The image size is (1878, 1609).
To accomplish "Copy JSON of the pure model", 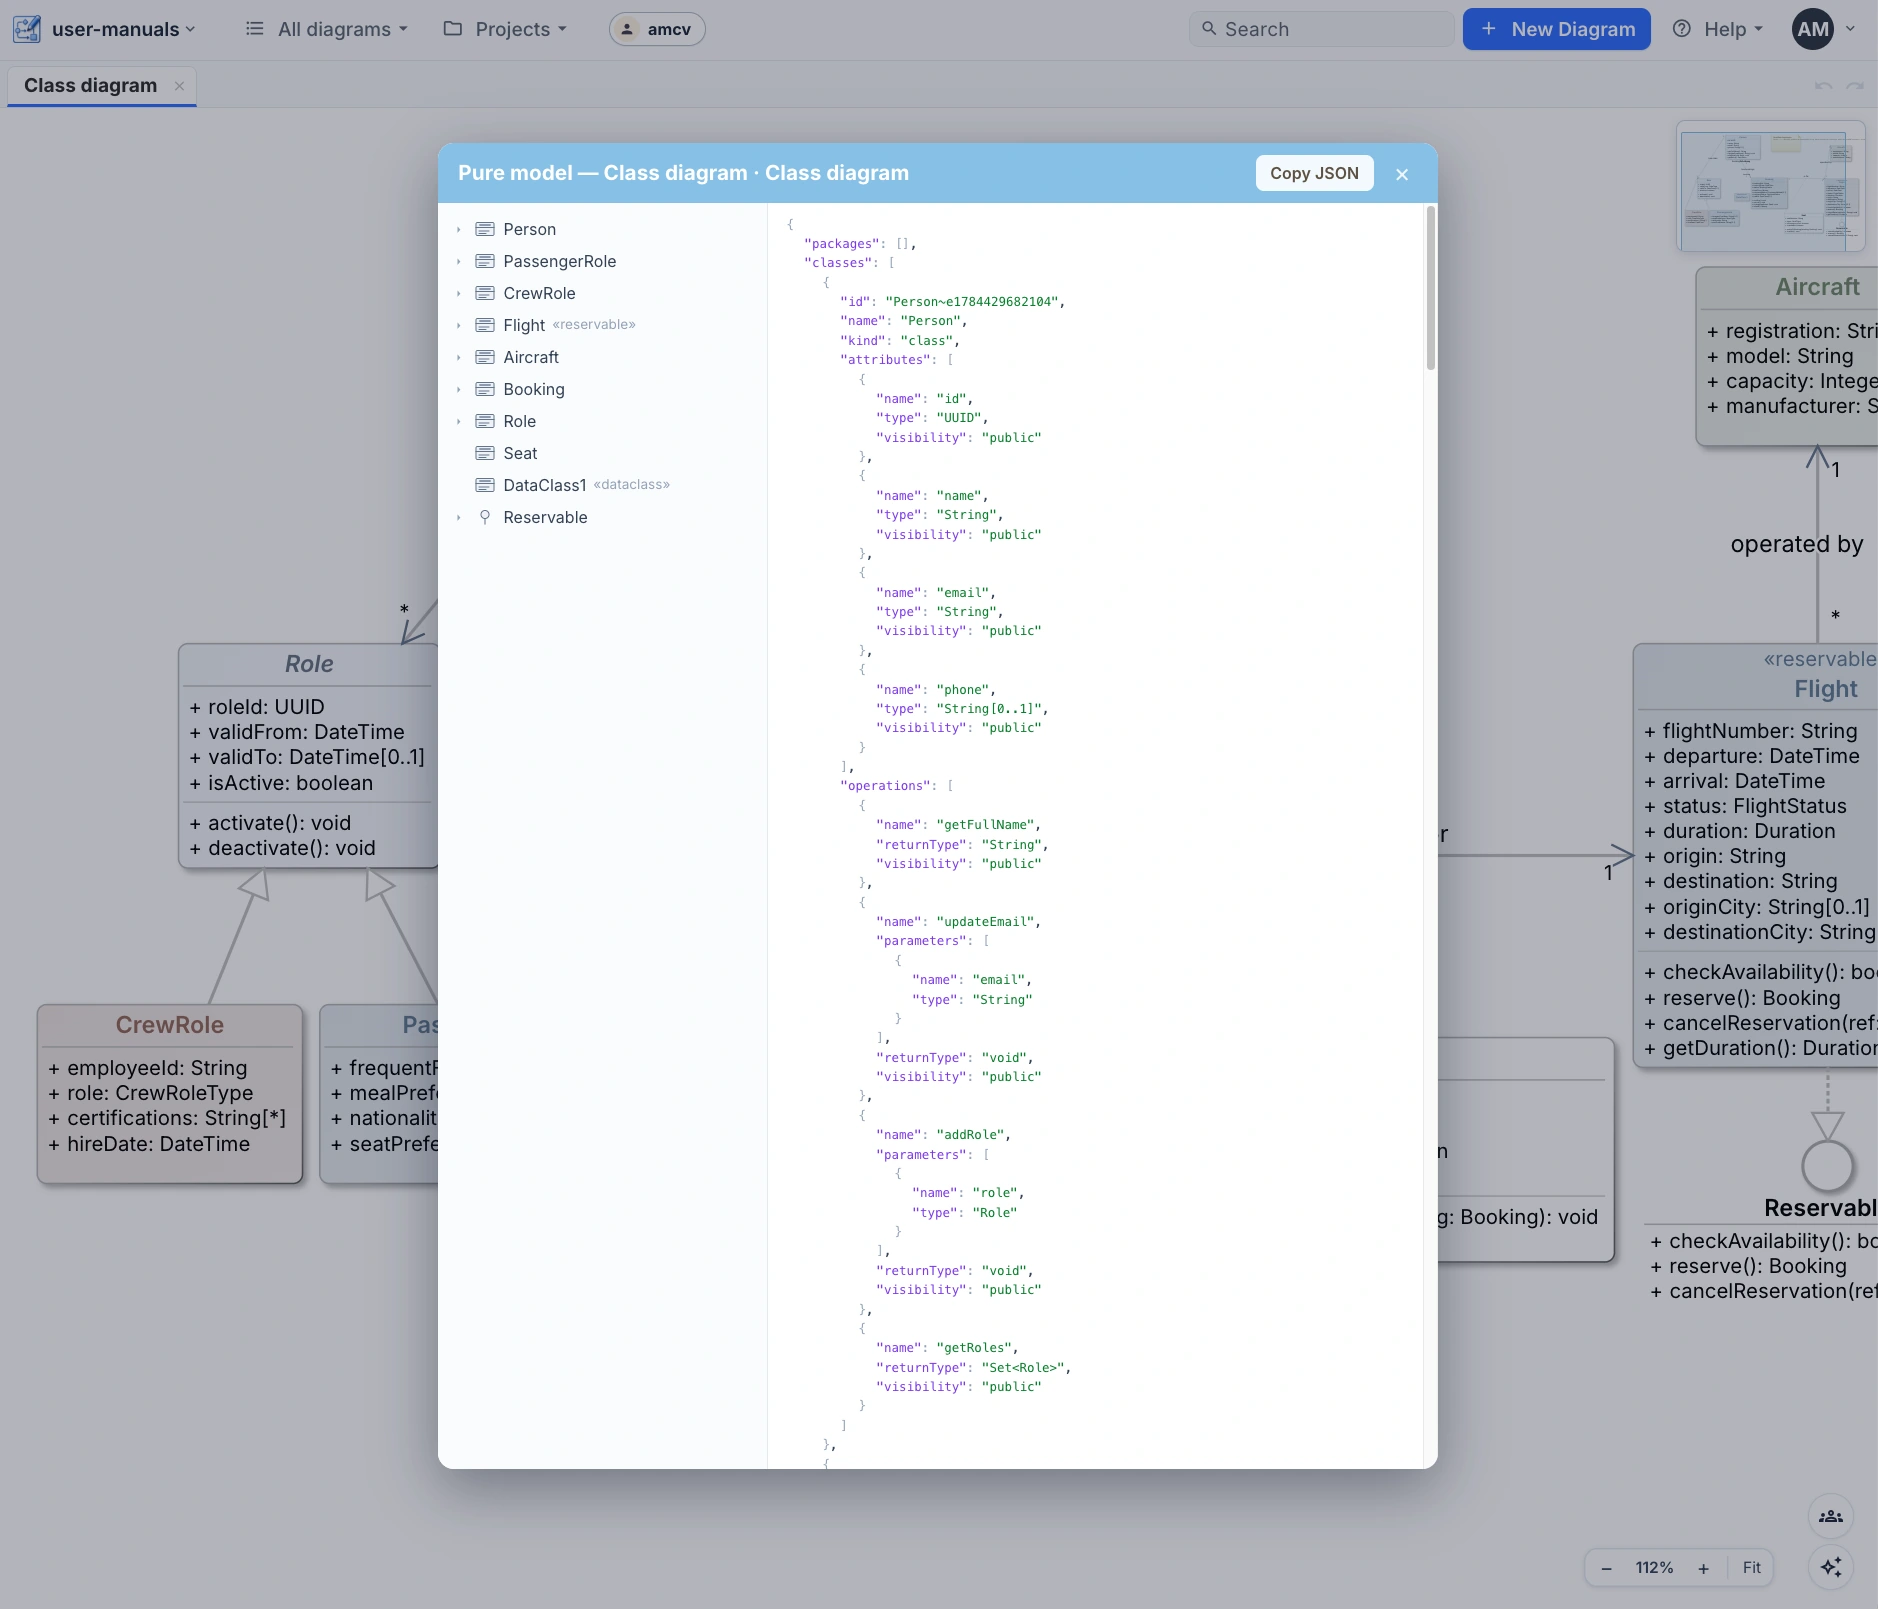I will pos(1314,173).
